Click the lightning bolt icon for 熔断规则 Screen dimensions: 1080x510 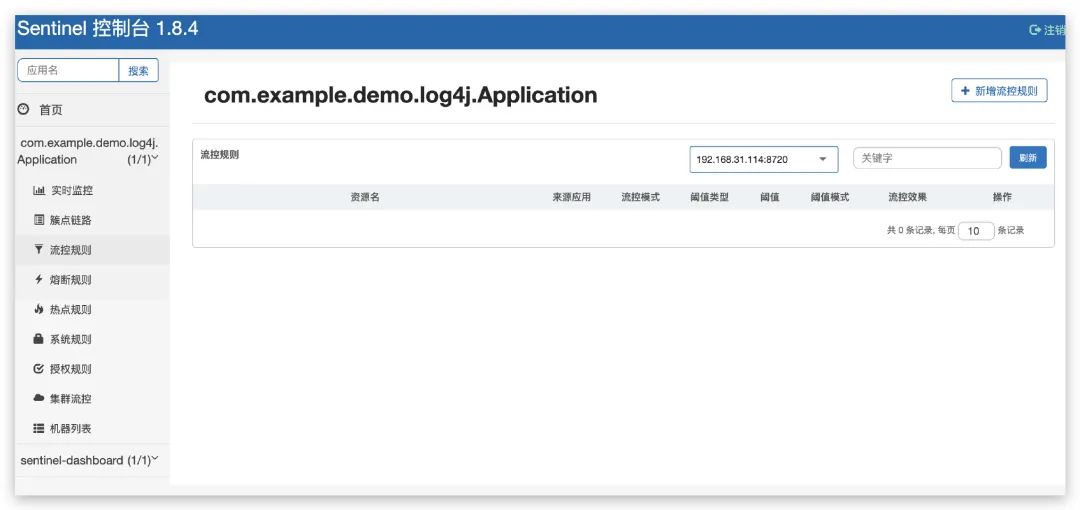[x=39, y=279]
